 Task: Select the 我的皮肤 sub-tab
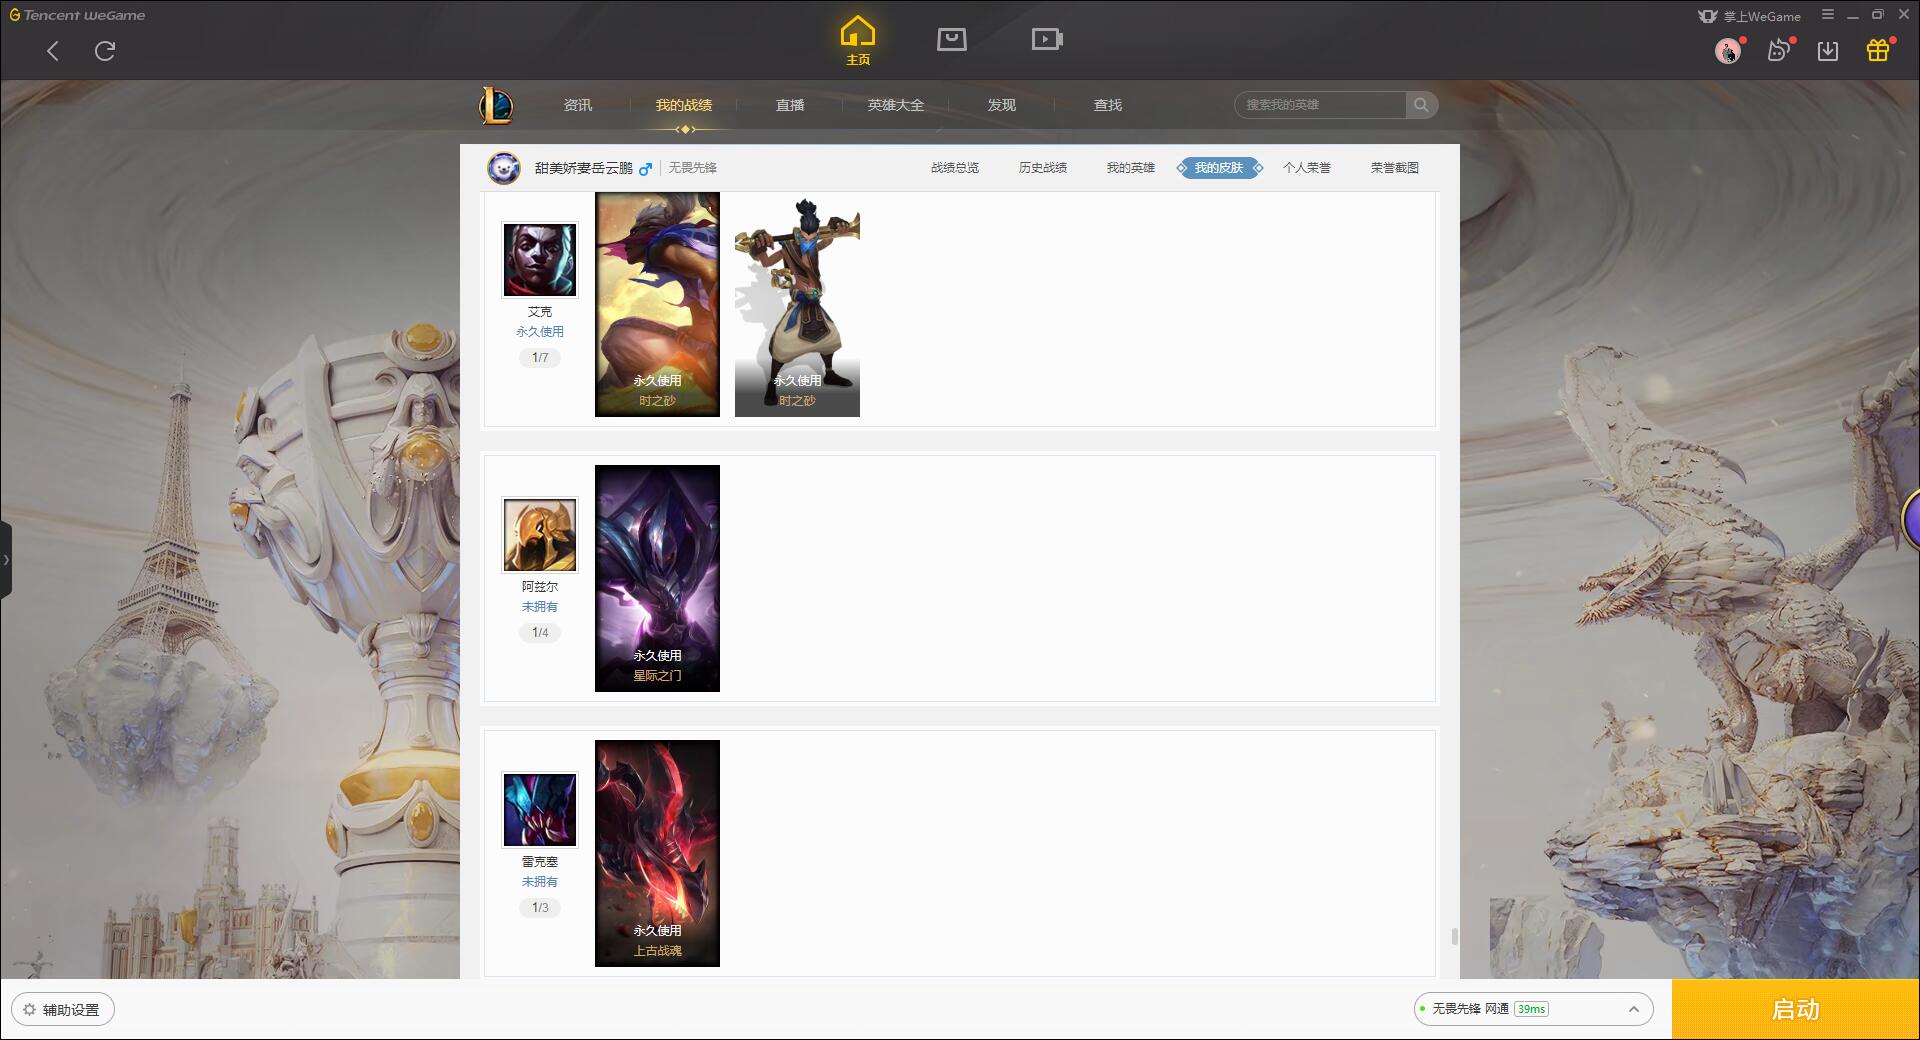pyautogui.click(x=1219, y=168)
